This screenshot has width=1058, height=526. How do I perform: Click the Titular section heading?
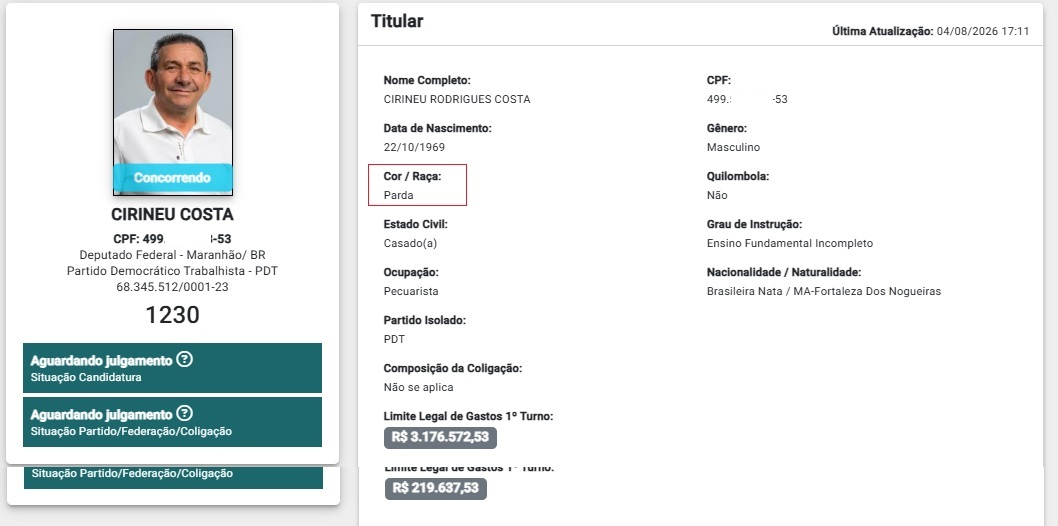pyautogui.click(x=397, y=21)
